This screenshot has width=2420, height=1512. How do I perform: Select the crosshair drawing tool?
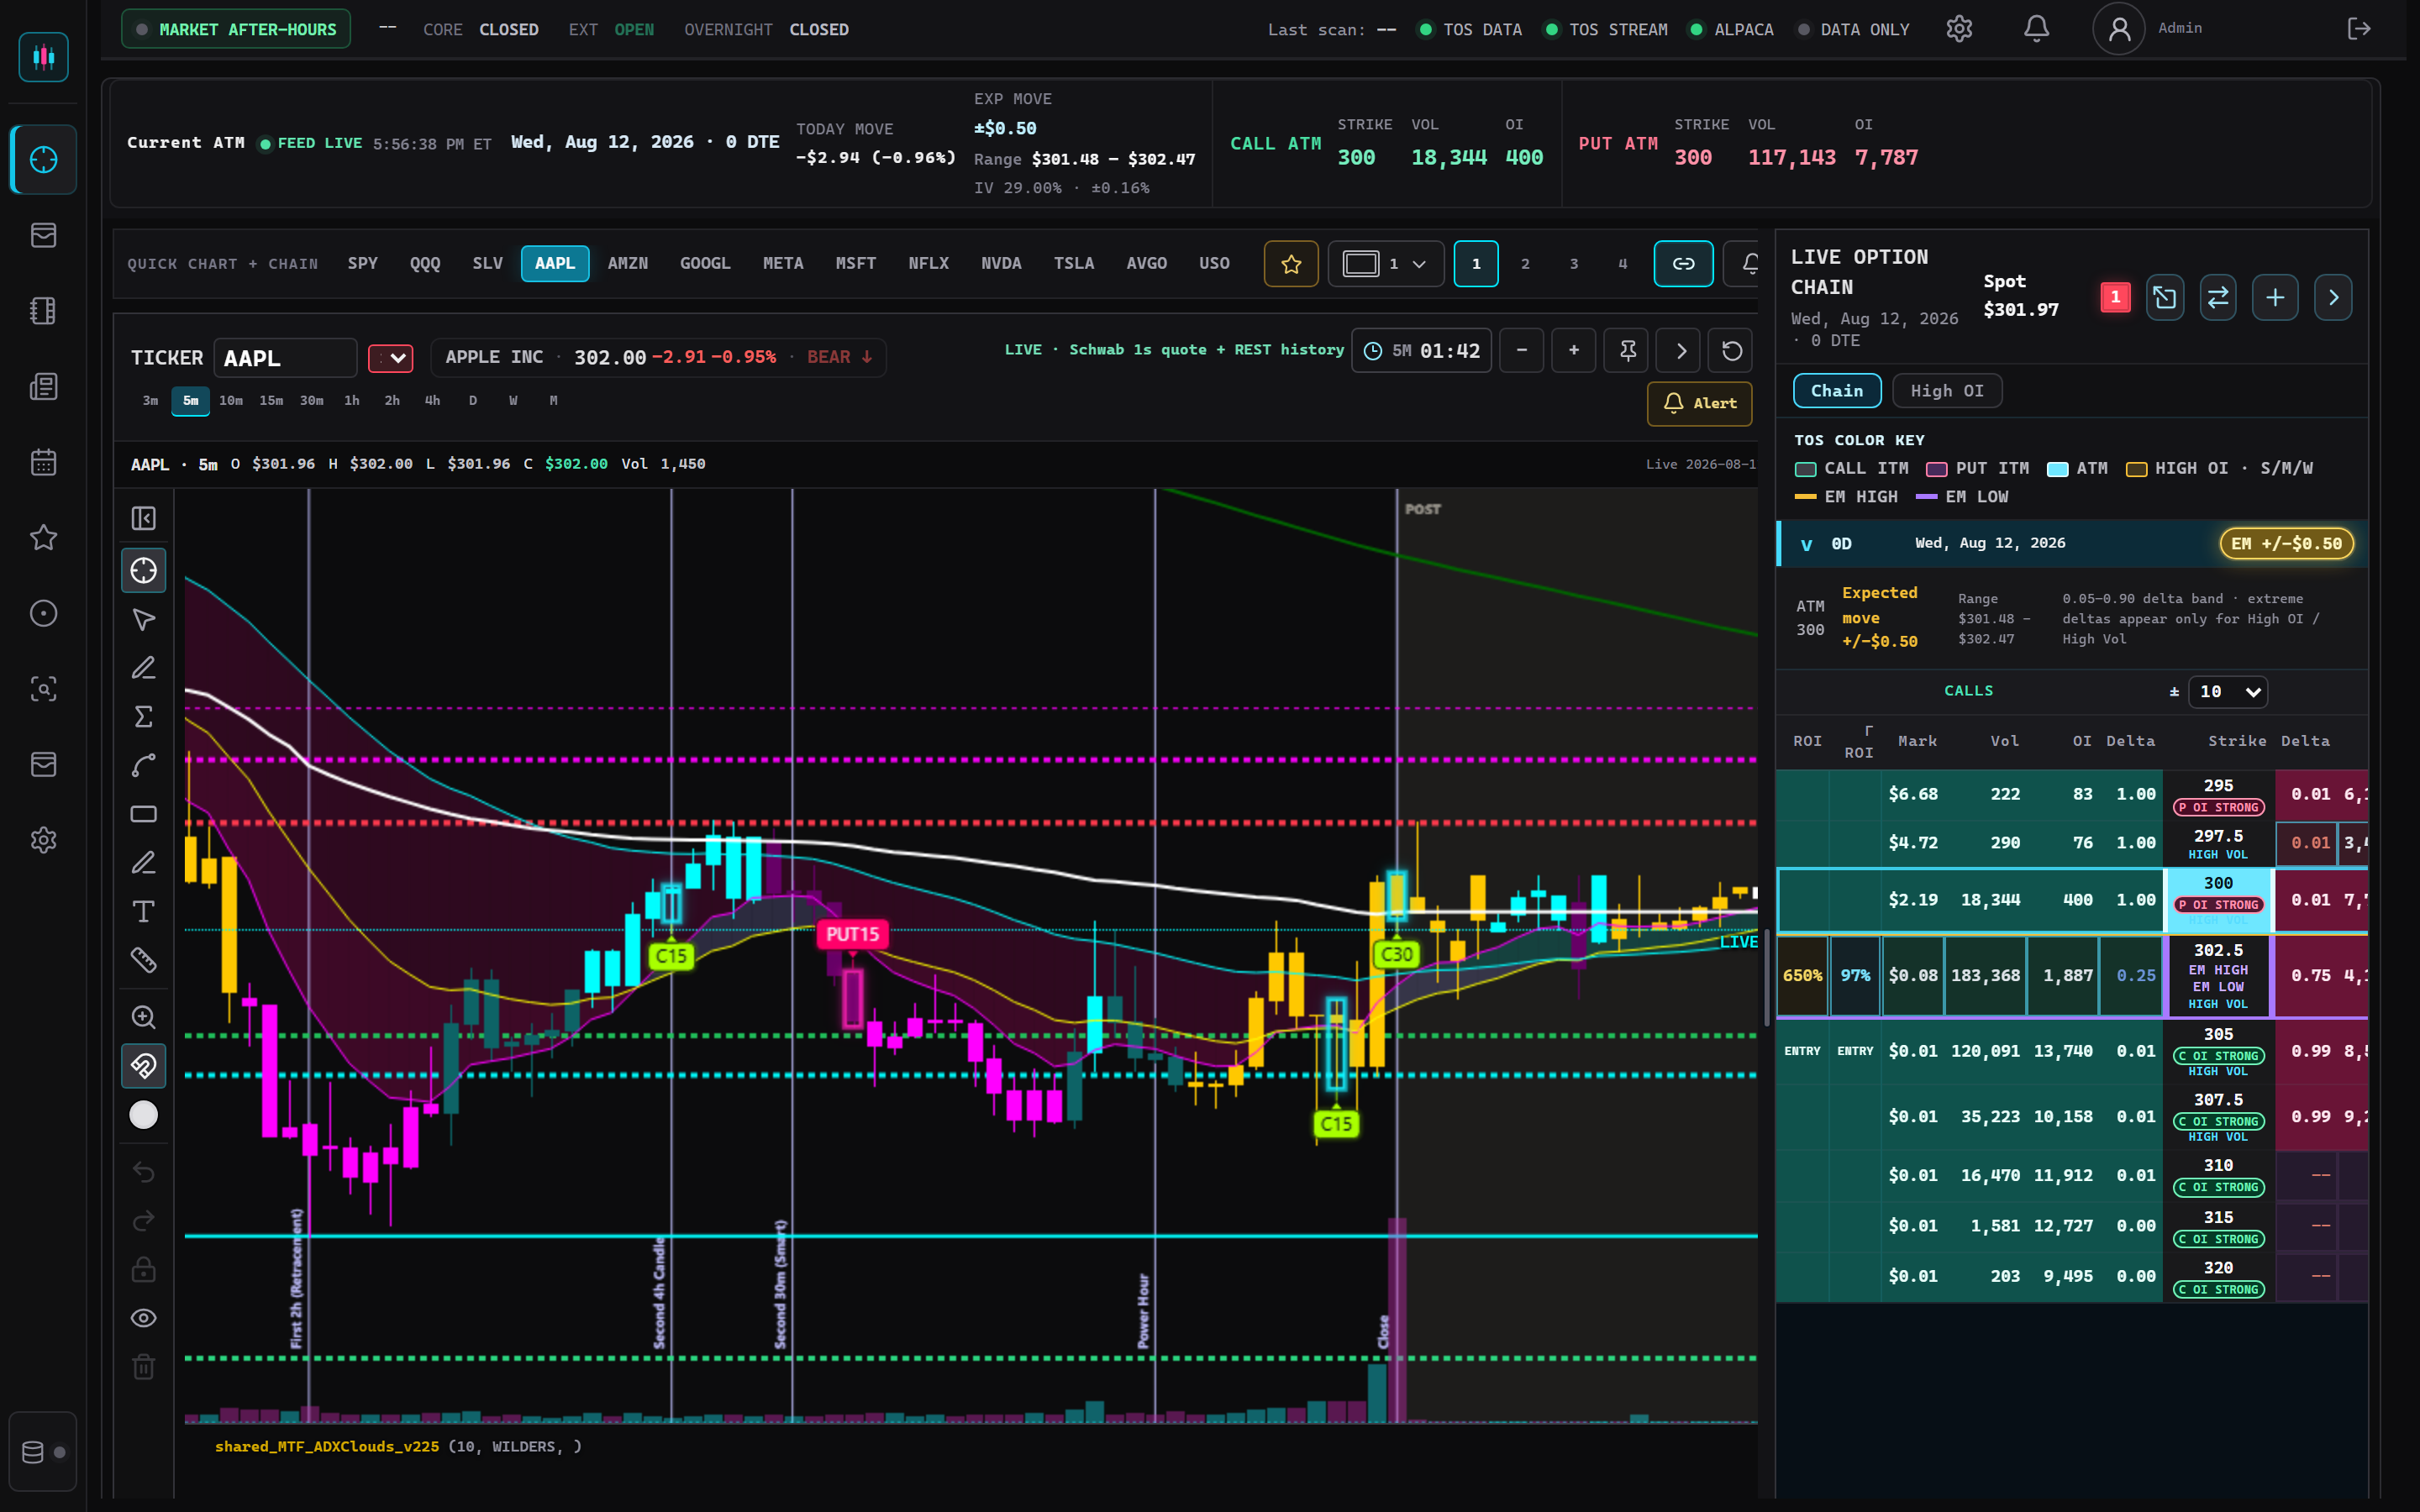coord(144,570)
